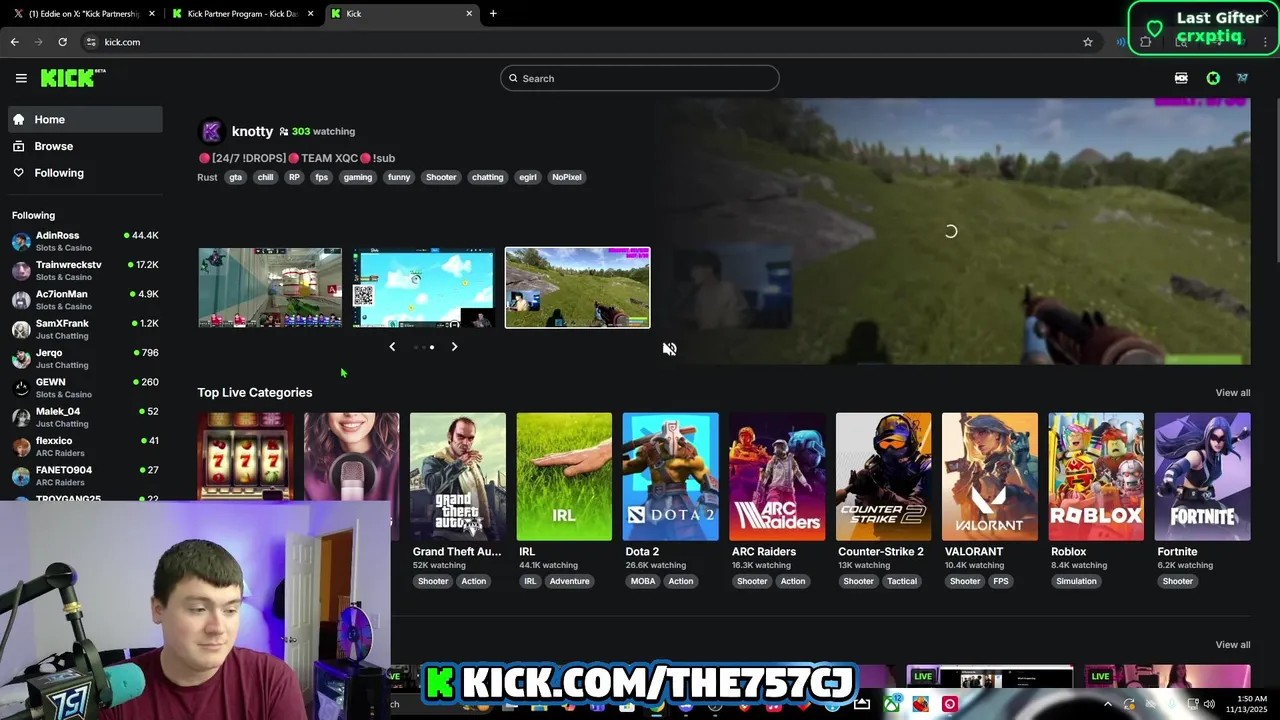Open SamXFrank channel from Following list
The height and width of the screenshot is (720, 1280).
(x=85, y=329)
